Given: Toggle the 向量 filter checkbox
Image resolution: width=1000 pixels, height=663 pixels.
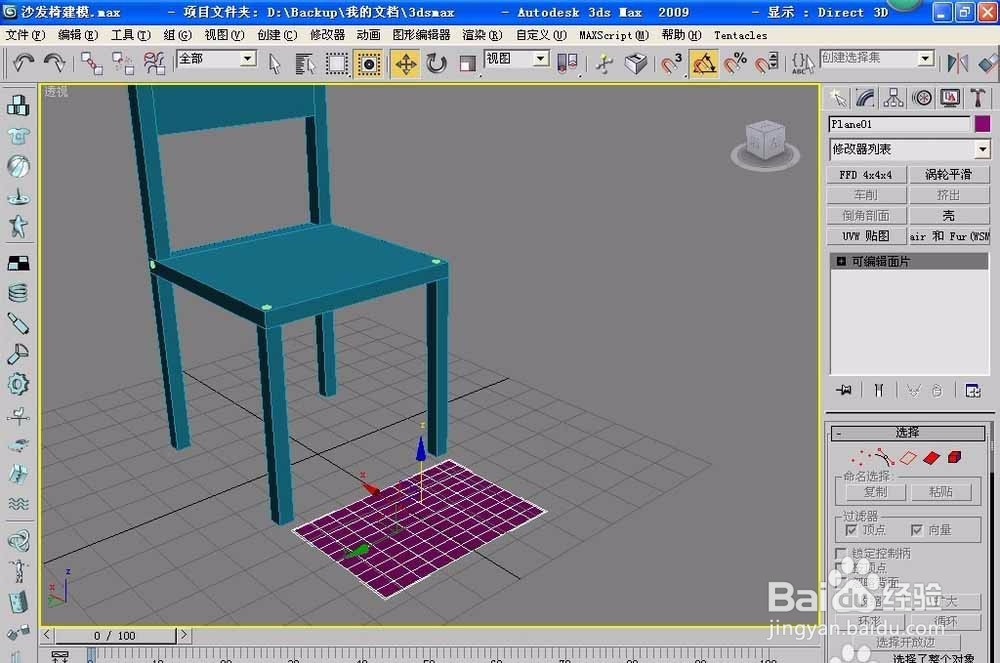Looking at the screenshot, I should (x=917, y=528).
